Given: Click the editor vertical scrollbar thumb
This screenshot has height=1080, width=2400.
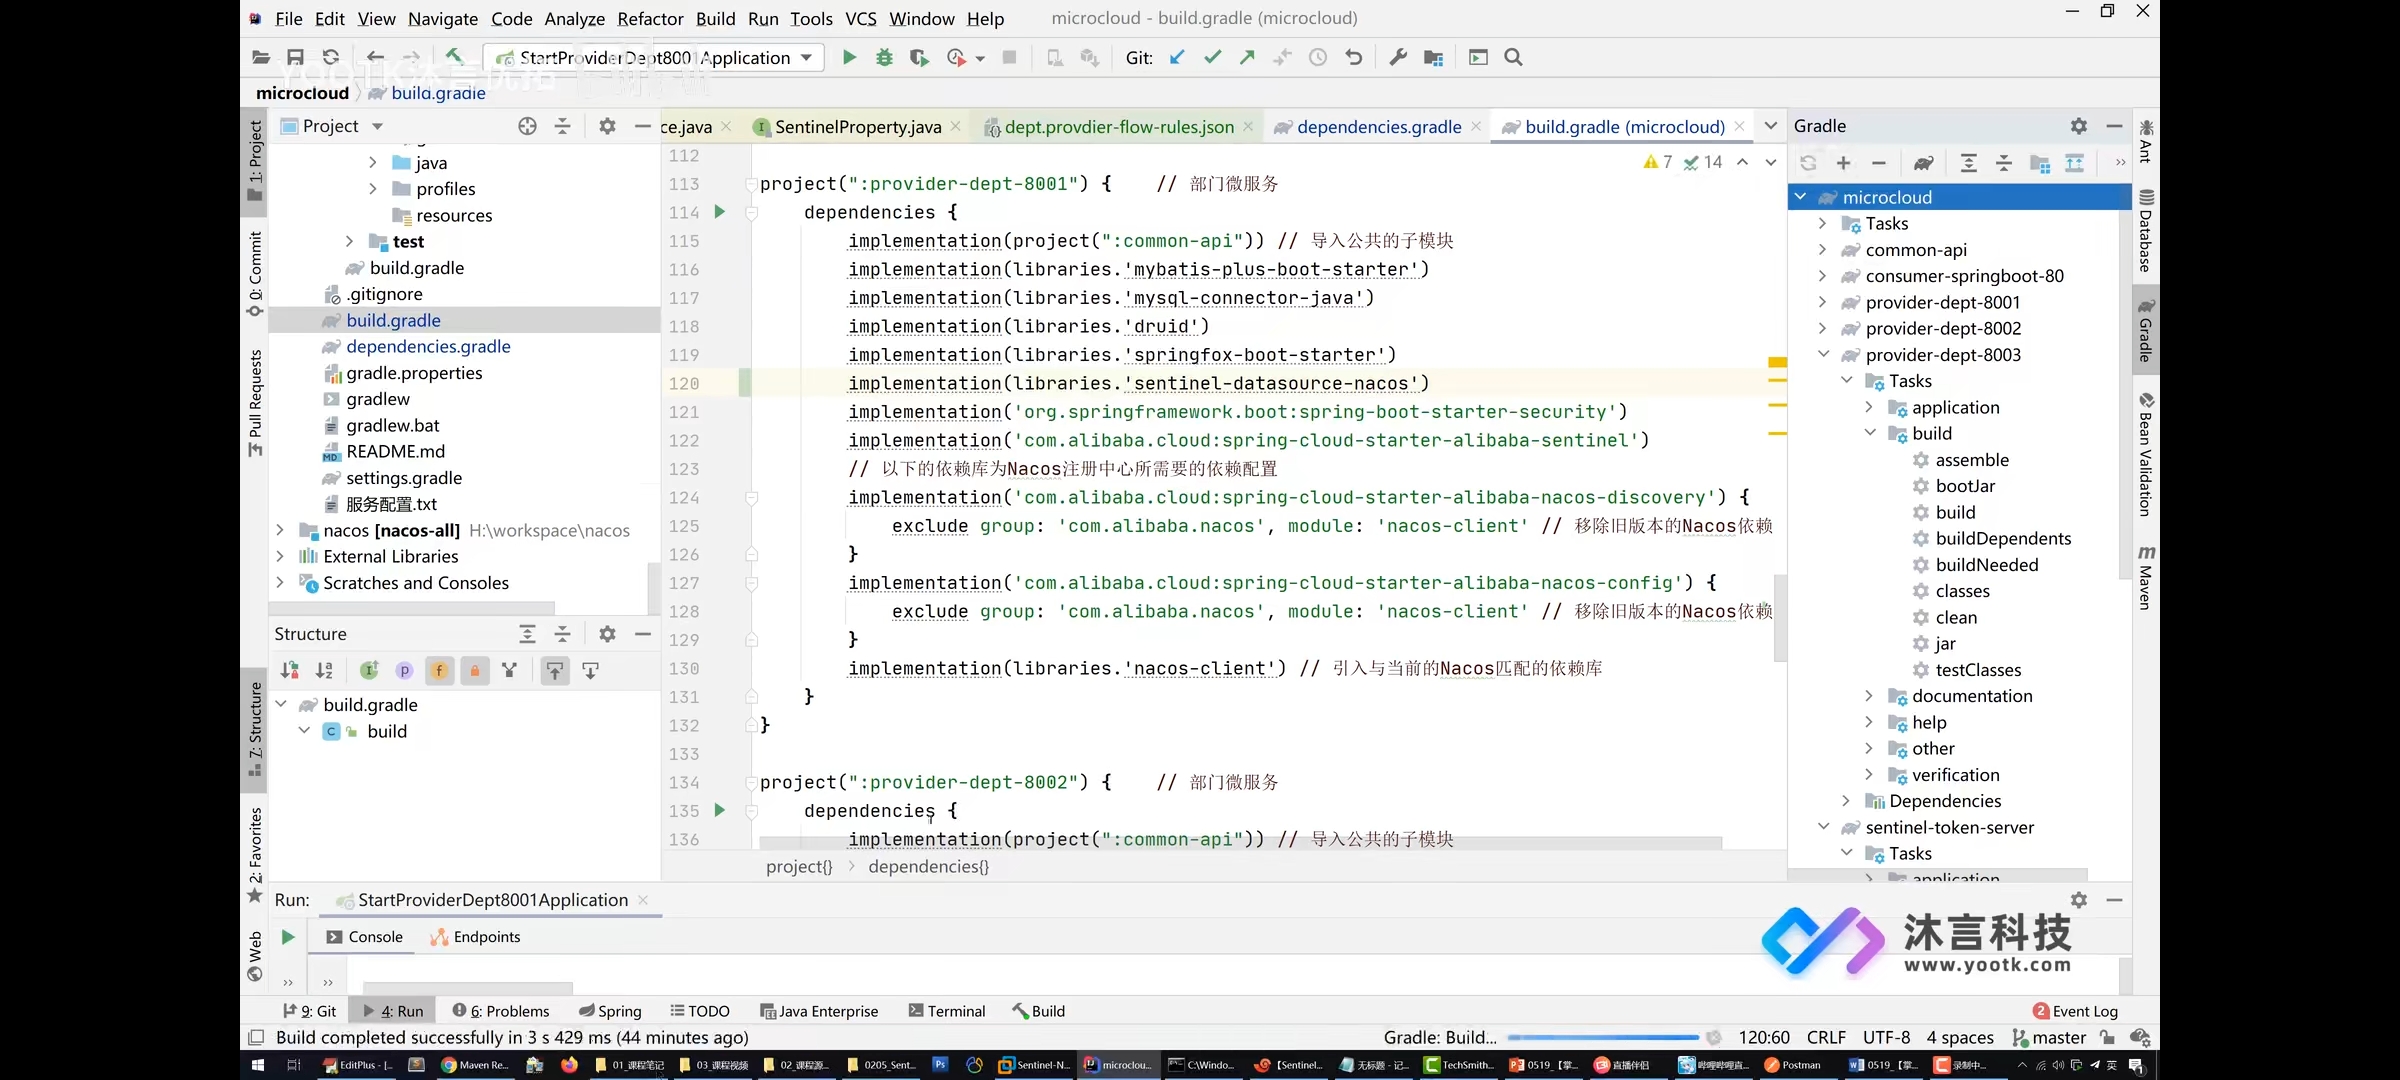Looking at the screenshot, I should 1780,617.
